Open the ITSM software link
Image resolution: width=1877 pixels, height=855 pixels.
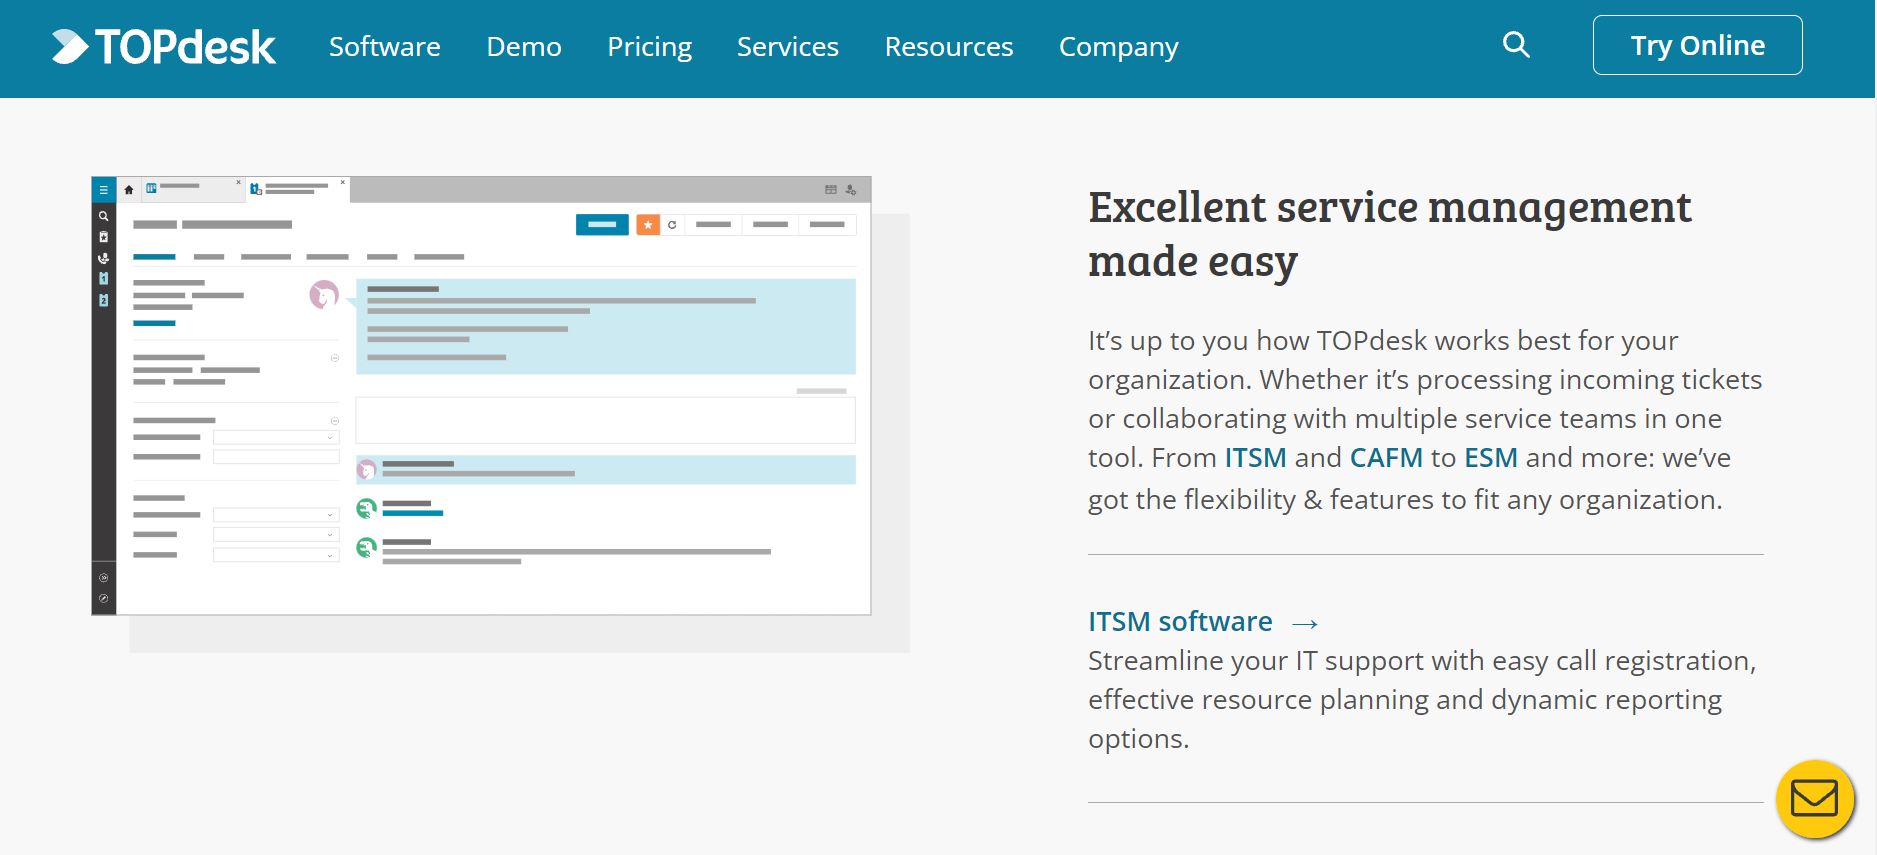coord(1180,621)
